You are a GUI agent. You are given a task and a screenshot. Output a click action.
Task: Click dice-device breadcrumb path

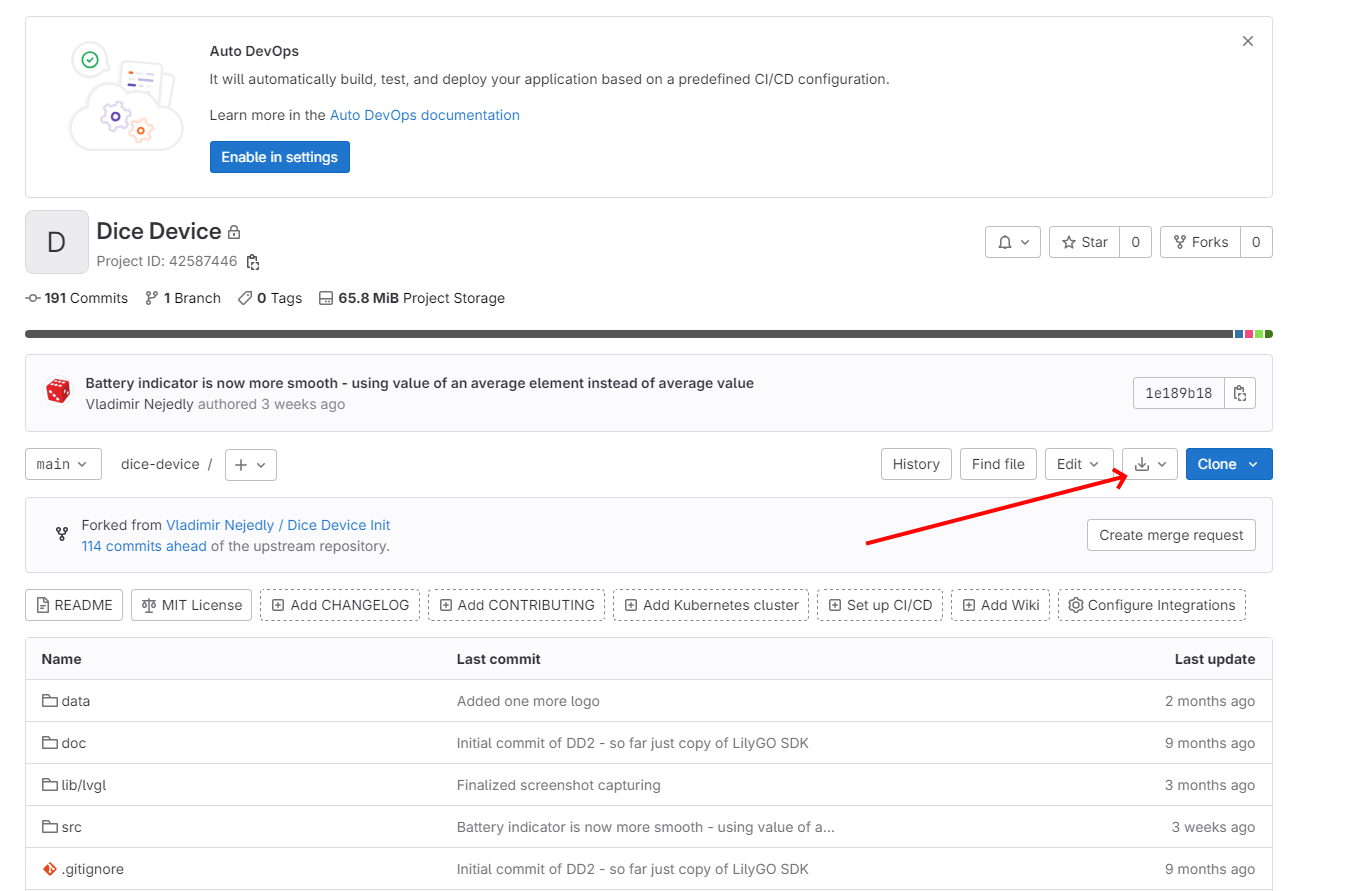[160, 464]
